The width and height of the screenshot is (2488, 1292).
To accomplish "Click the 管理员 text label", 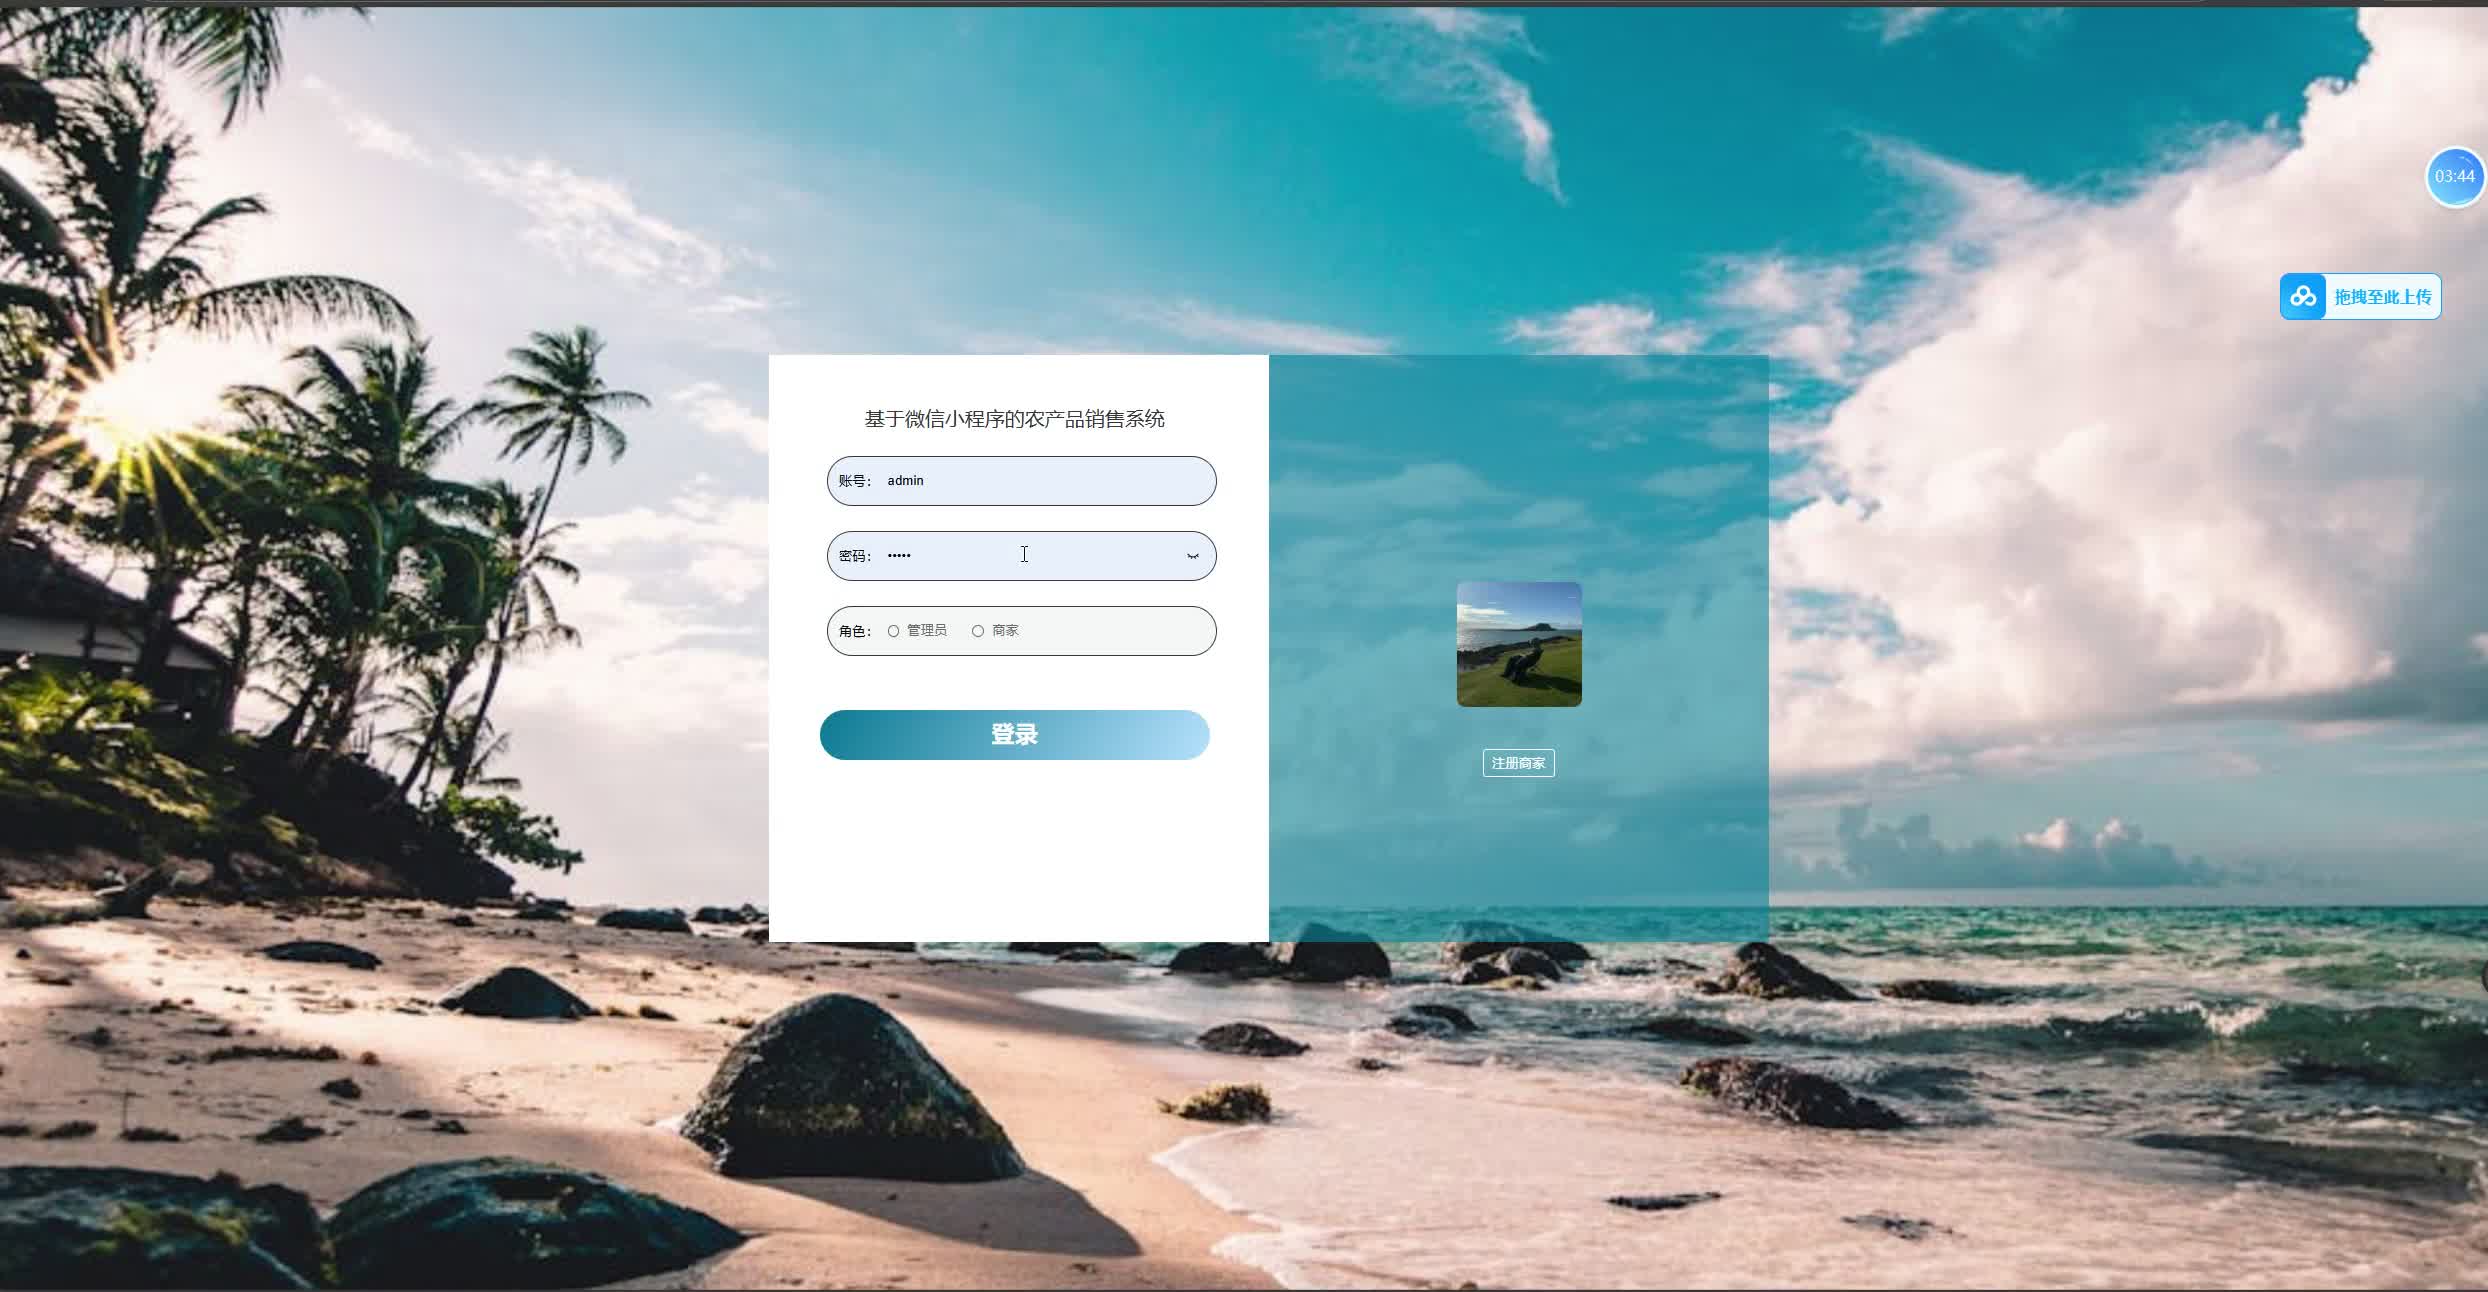I will point(926,630).
